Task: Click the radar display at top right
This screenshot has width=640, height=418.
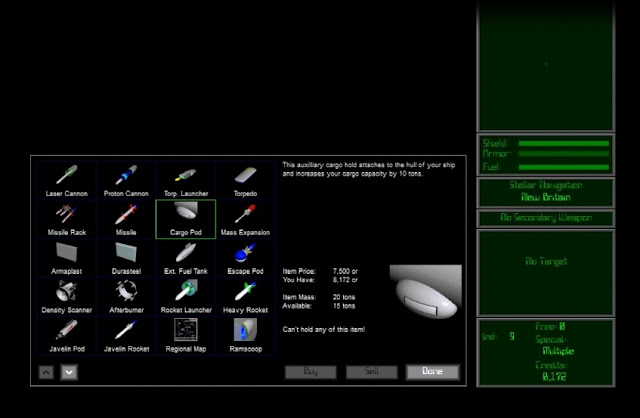Action: click(x=546, y=65)
